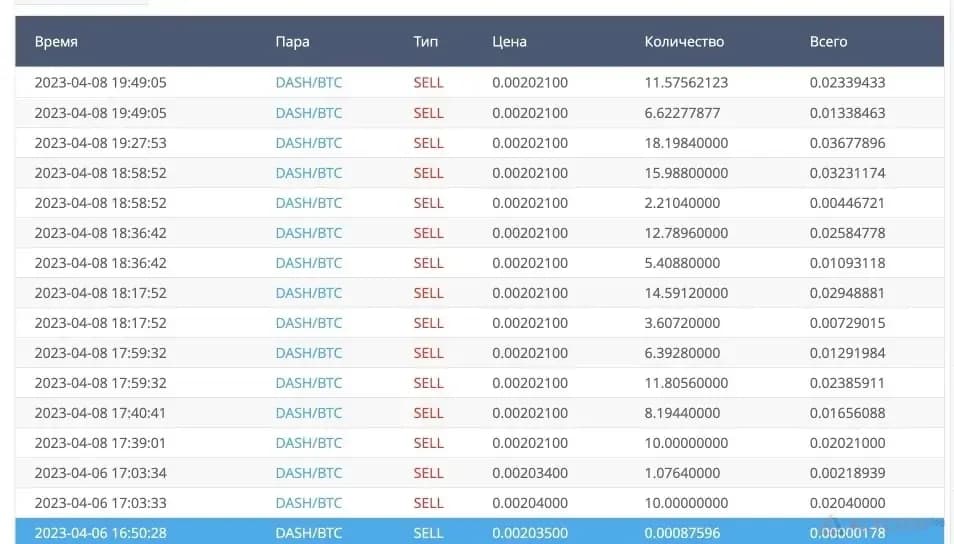Click total value 0.01093118
Image resolution: width=954 pixels, height=544 pixels.
tap(847, 263)
